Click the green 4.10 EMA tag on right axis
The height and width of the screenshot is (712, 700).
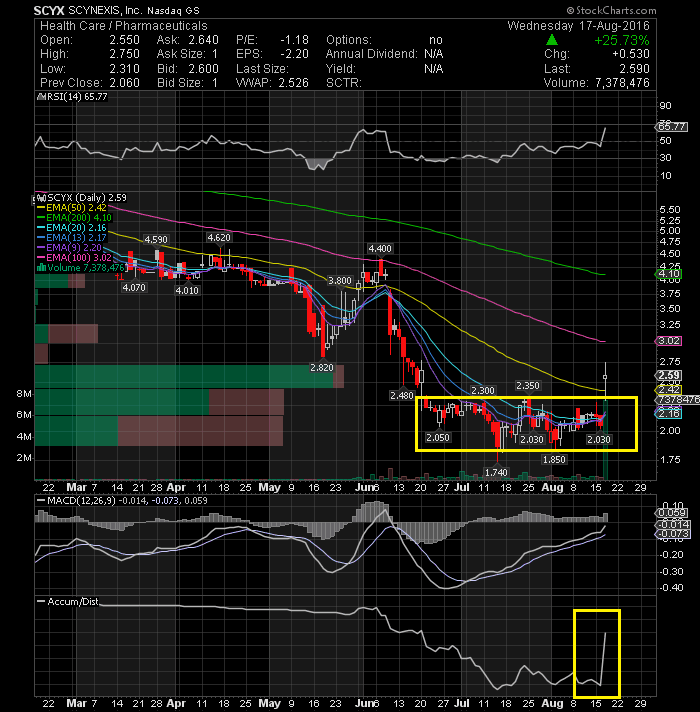click(669, 274)
